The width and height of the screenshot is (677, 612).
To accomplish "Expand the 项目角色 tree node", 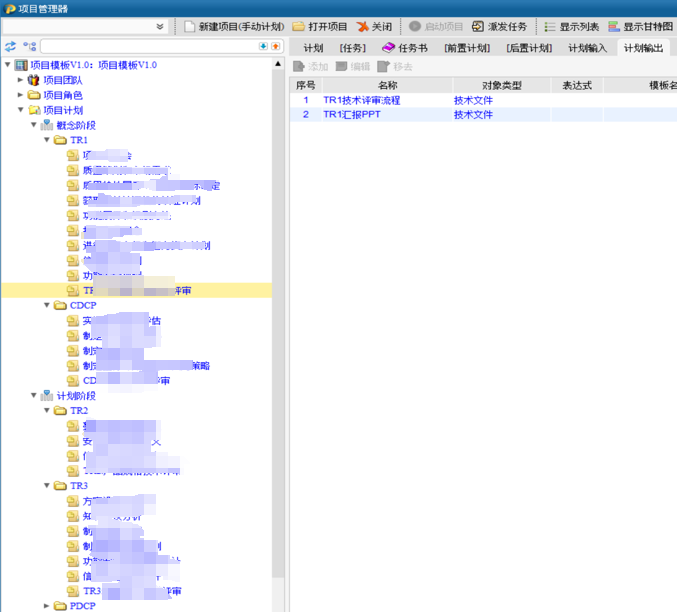I will point(20,95).
